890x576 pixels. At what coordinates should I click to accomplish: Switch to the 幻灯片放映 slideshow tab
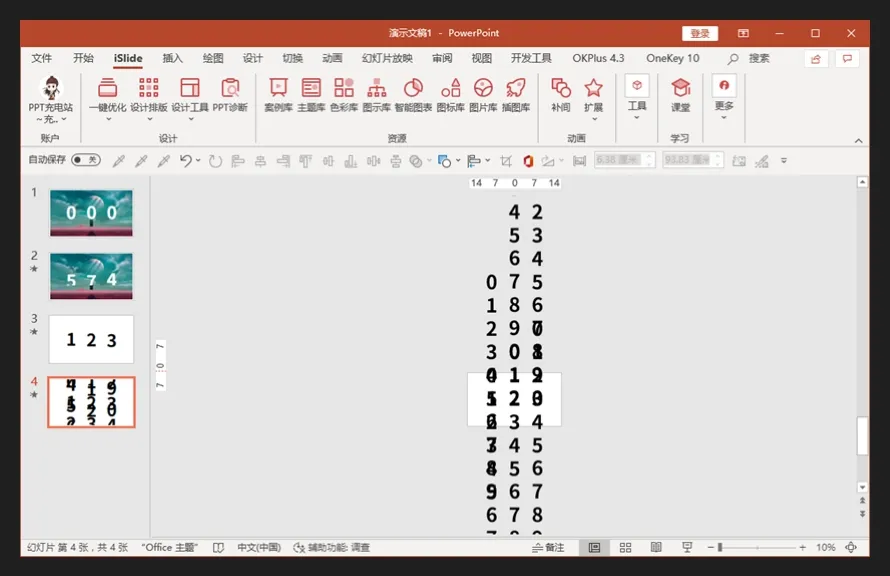(387, 58)
